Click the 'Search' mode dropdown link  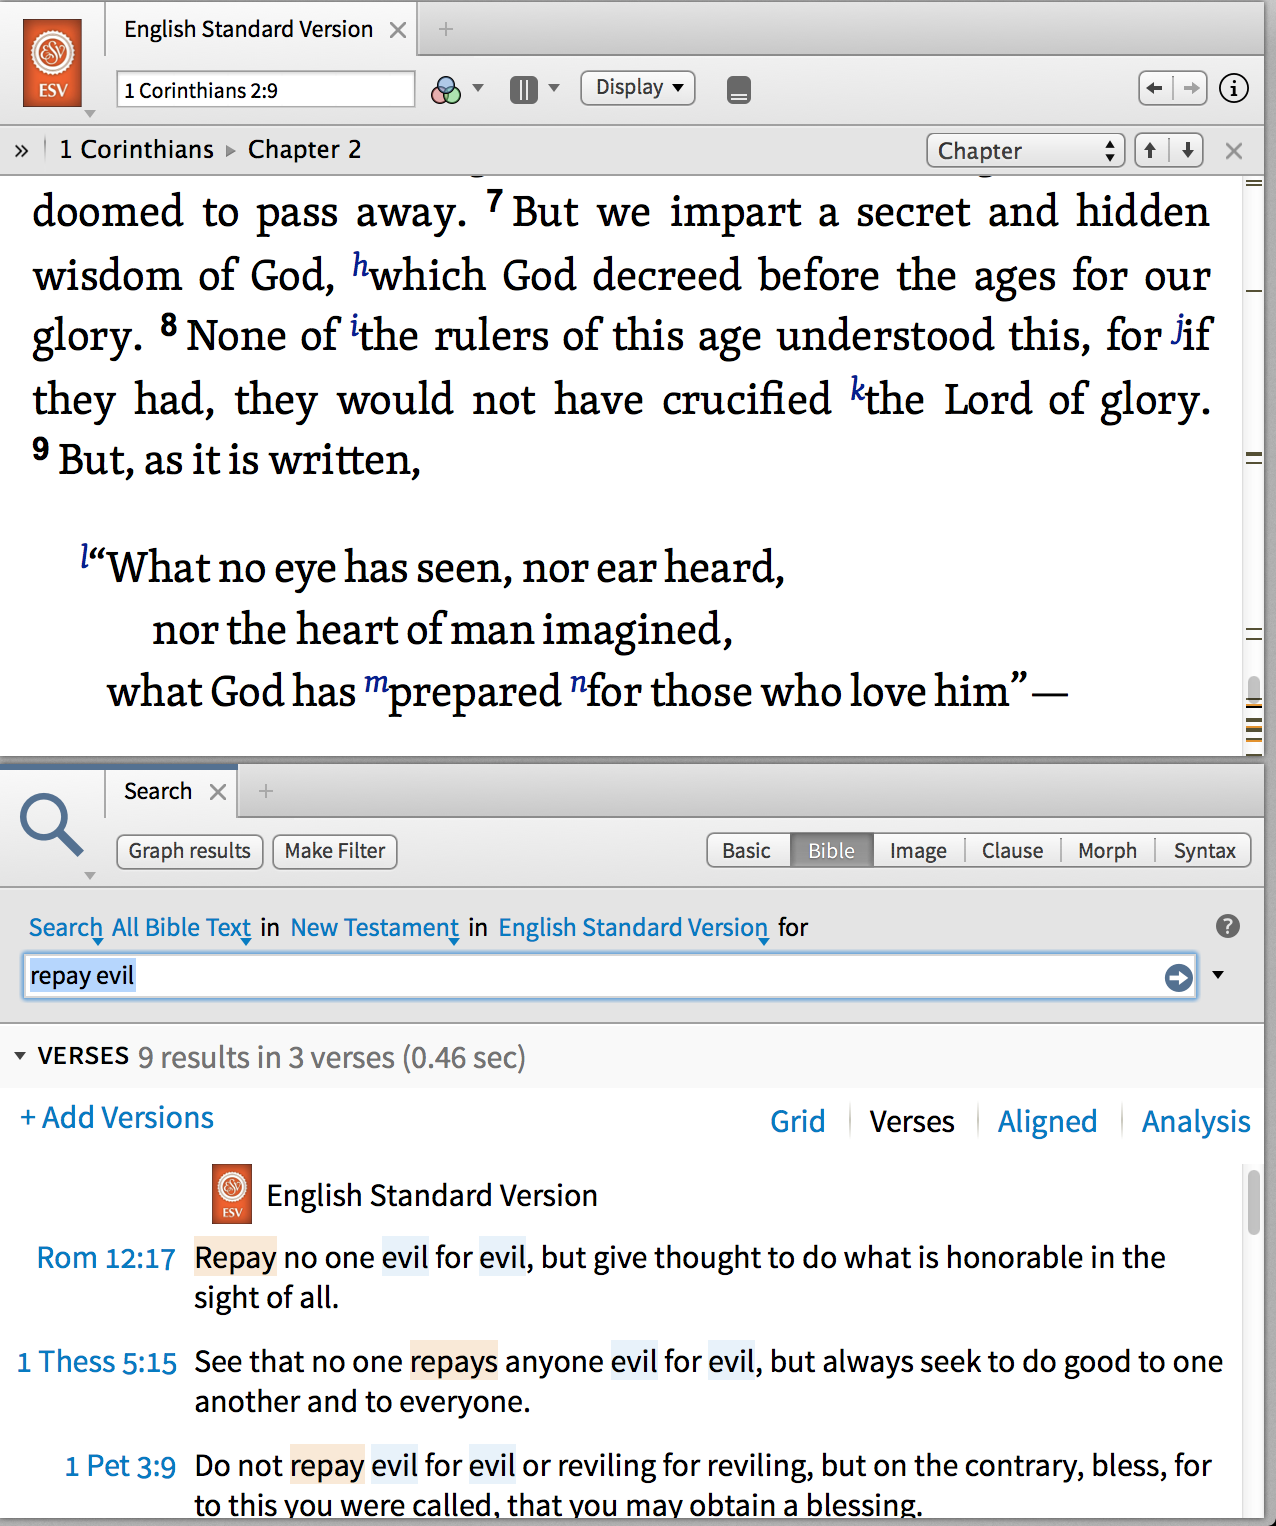[66, 928]
